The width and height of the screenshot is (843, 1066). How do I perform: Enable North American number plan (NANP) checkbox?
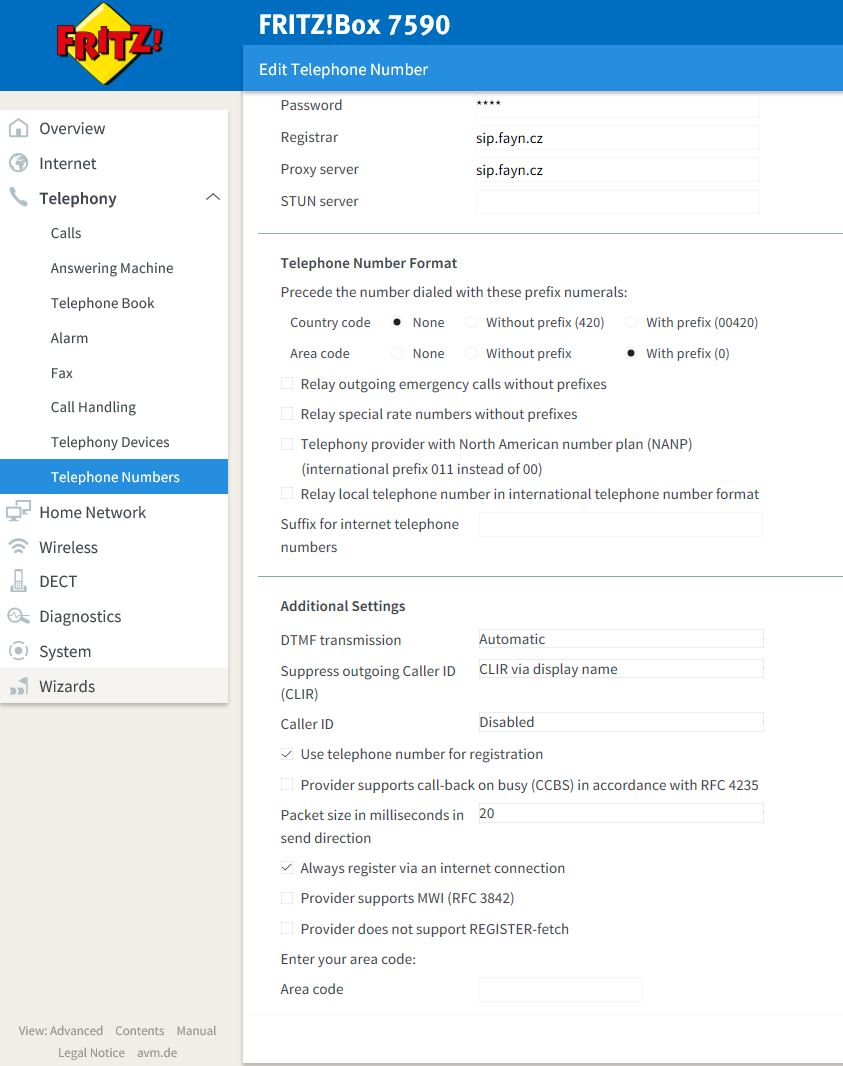pyautogui.click(x=287, y=443)
